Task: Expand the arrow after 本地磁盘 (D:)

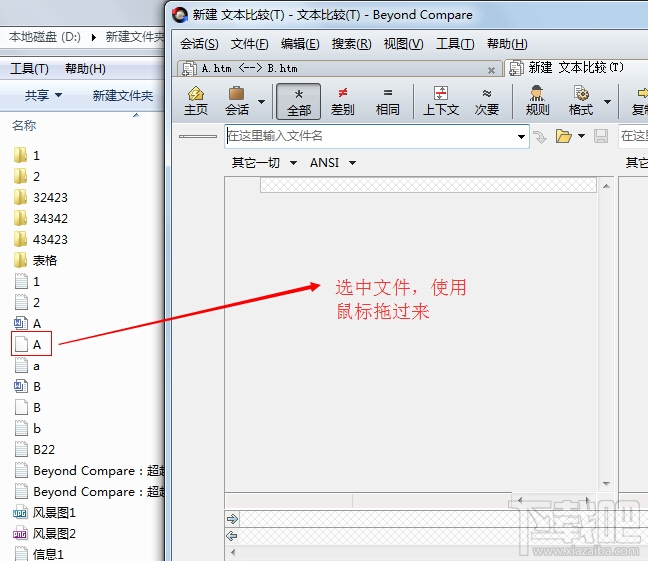Action: [x=94, y=37]
